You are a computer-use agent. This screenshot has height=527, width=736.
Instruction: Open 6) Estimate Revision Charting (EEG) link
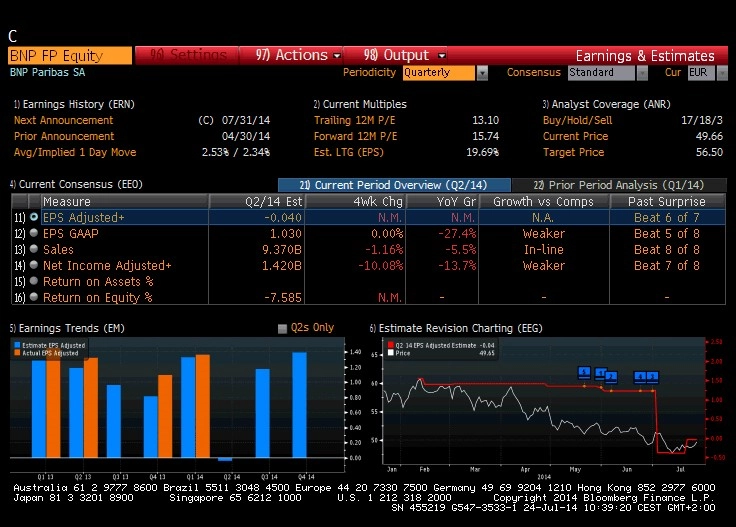click(456, 328)
